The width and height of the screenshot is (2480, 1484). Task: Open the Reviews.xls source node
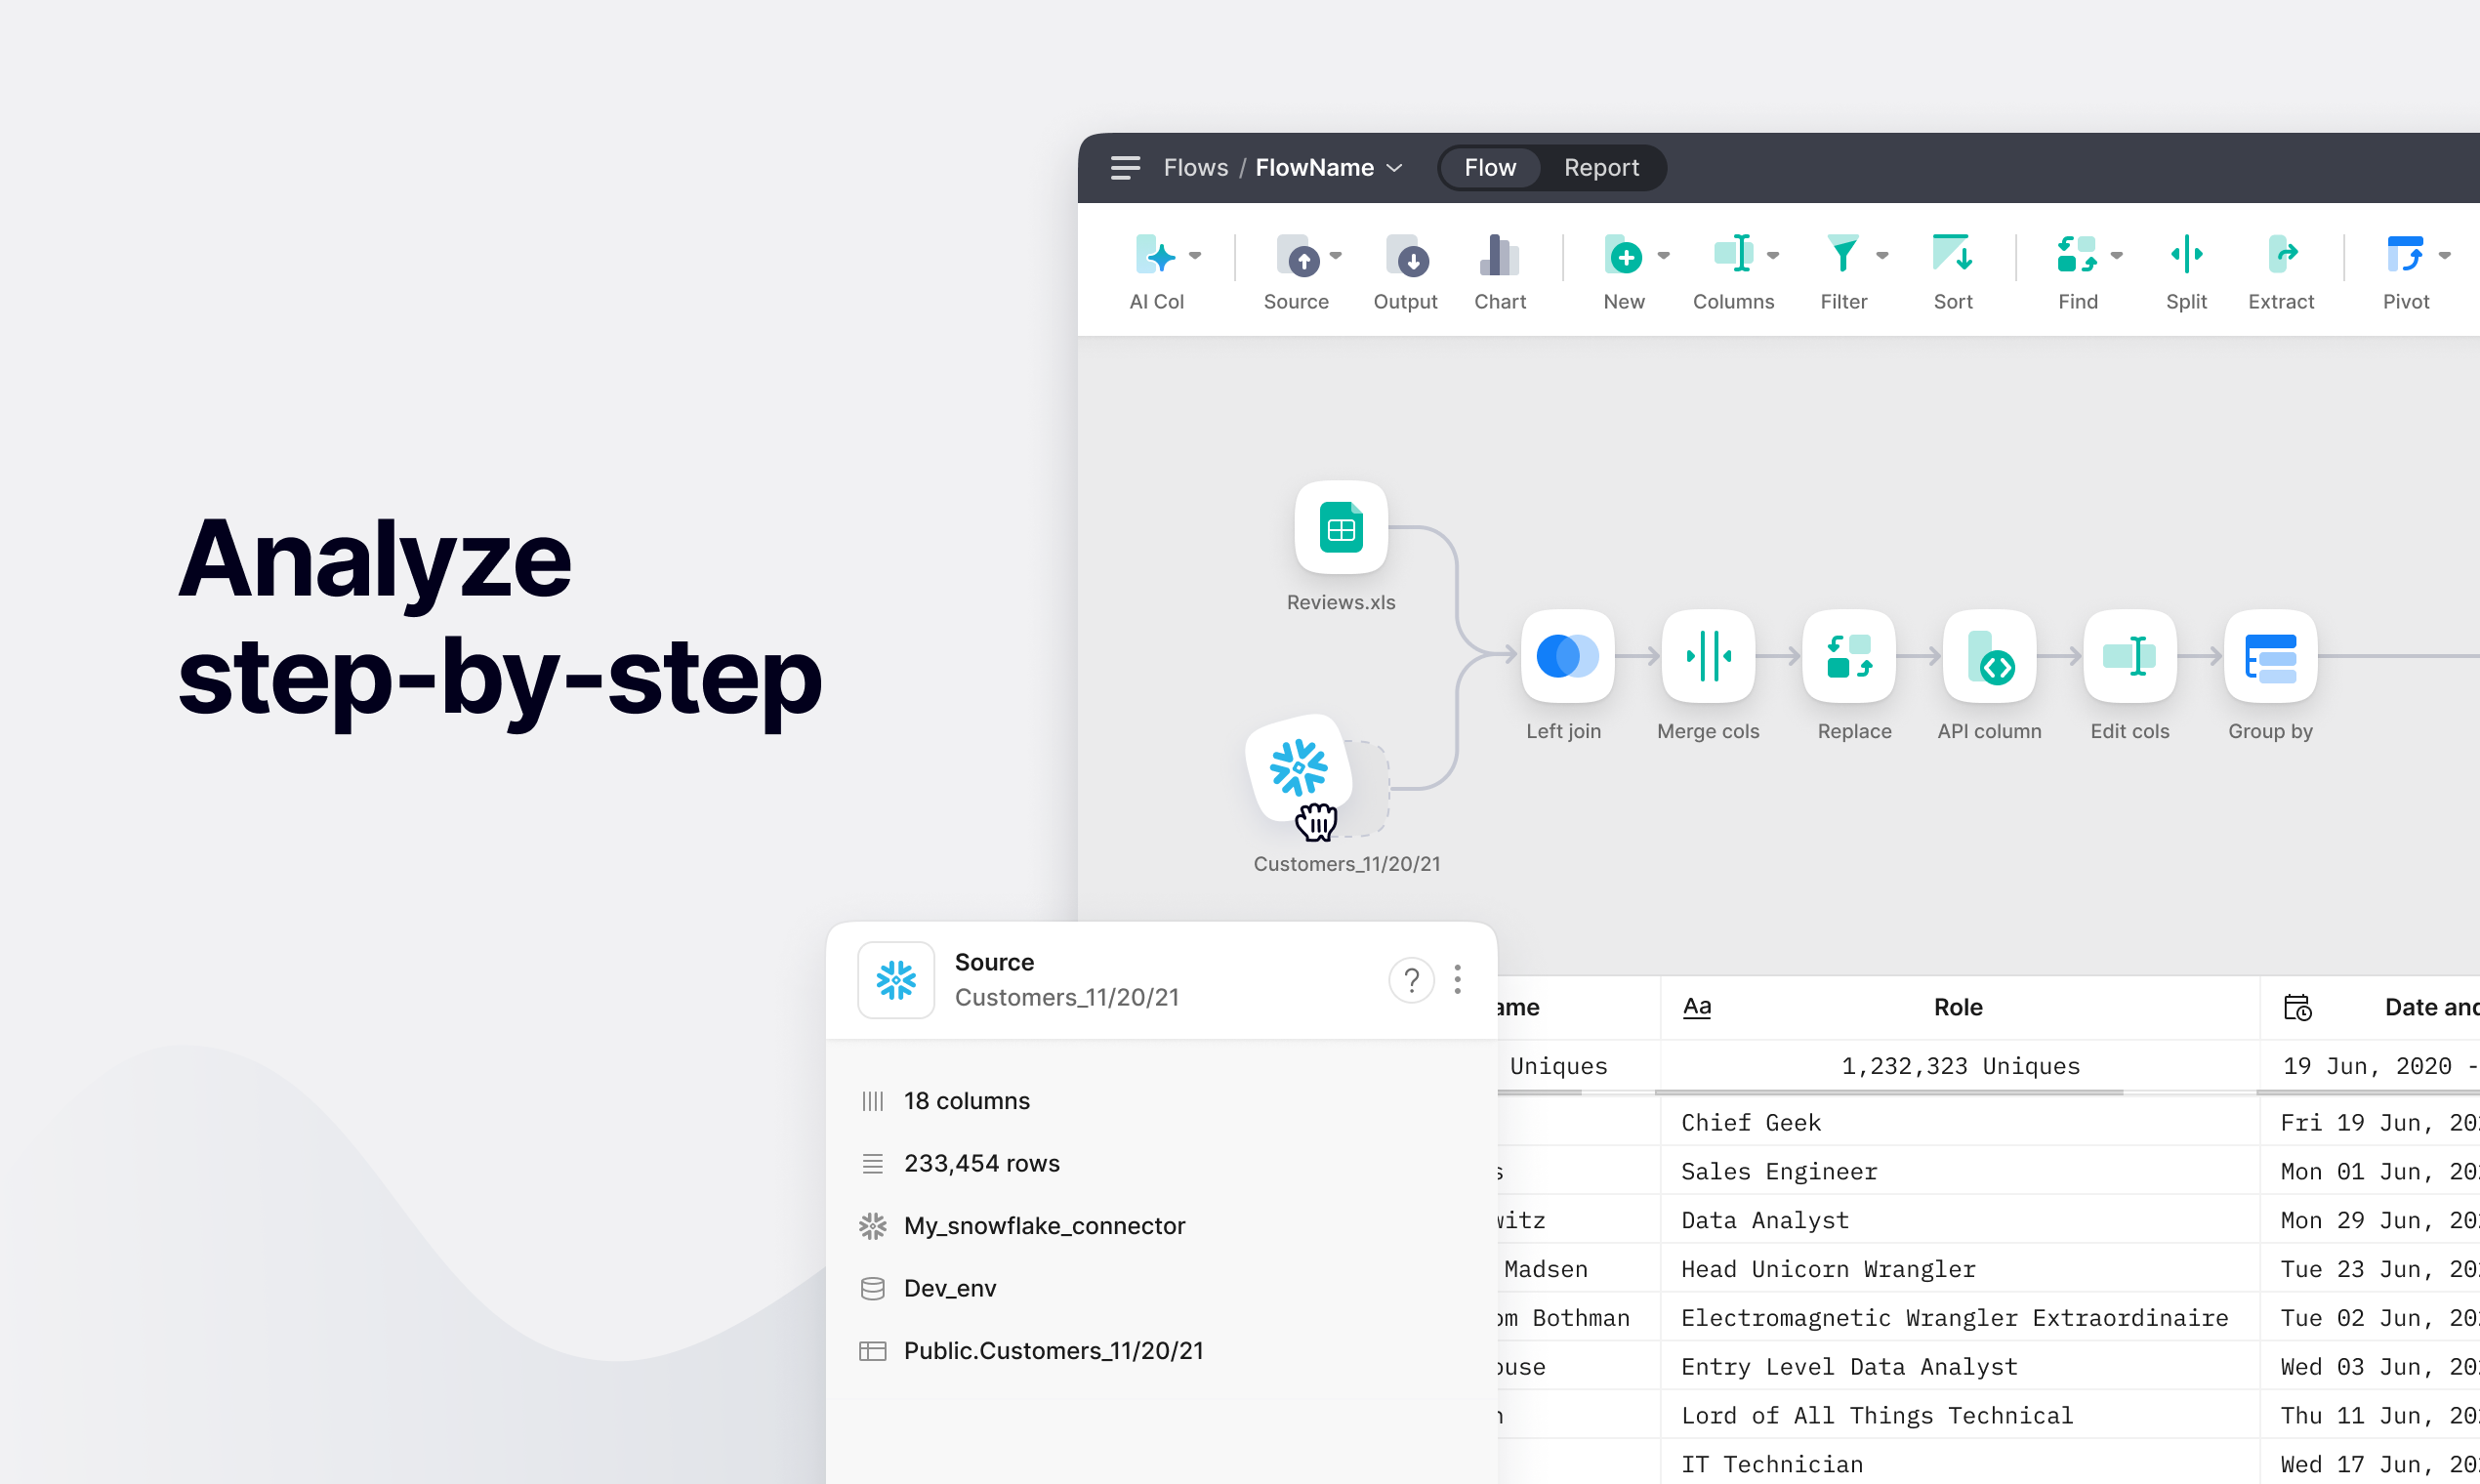click(1340, 528)
